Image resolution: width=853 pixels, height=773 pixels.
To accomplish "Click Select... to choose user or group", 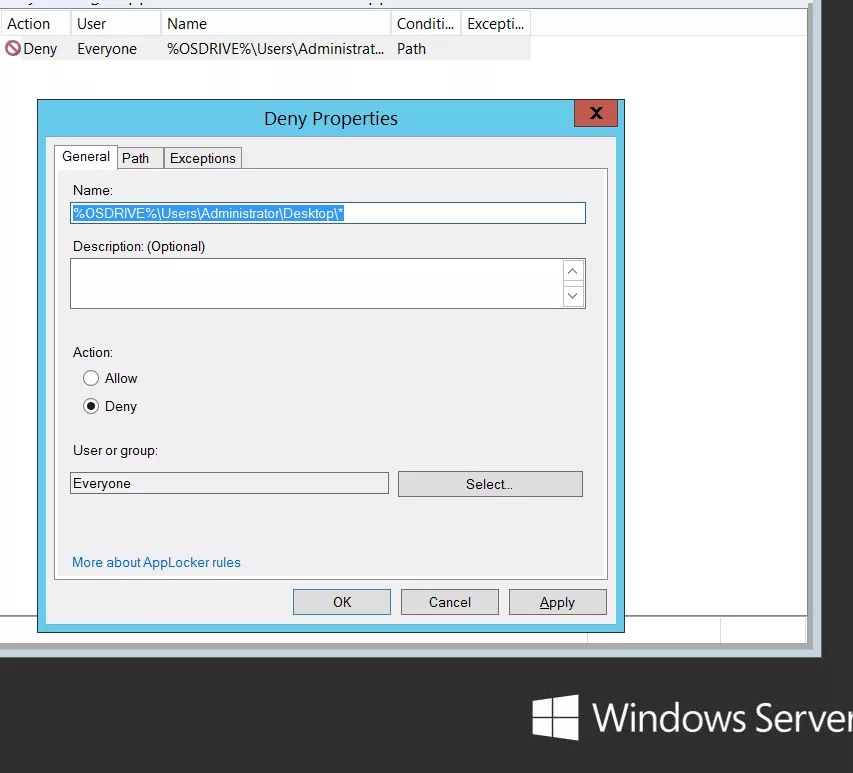I will tap(490, 484).
